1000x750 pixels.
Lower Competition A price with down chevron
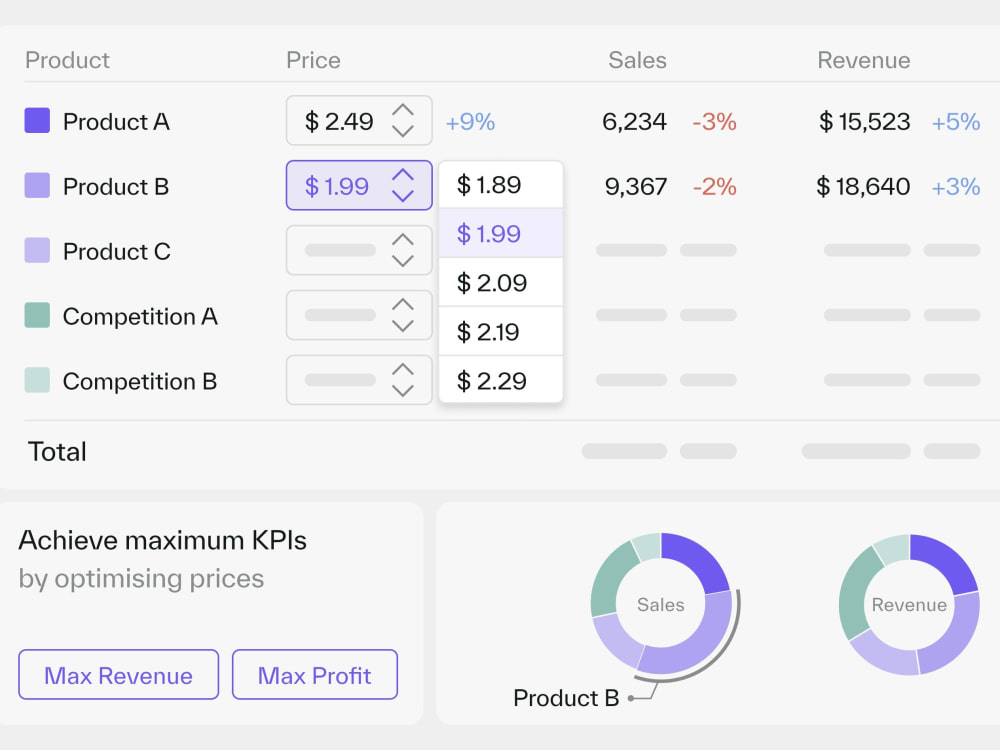point(402,326)
